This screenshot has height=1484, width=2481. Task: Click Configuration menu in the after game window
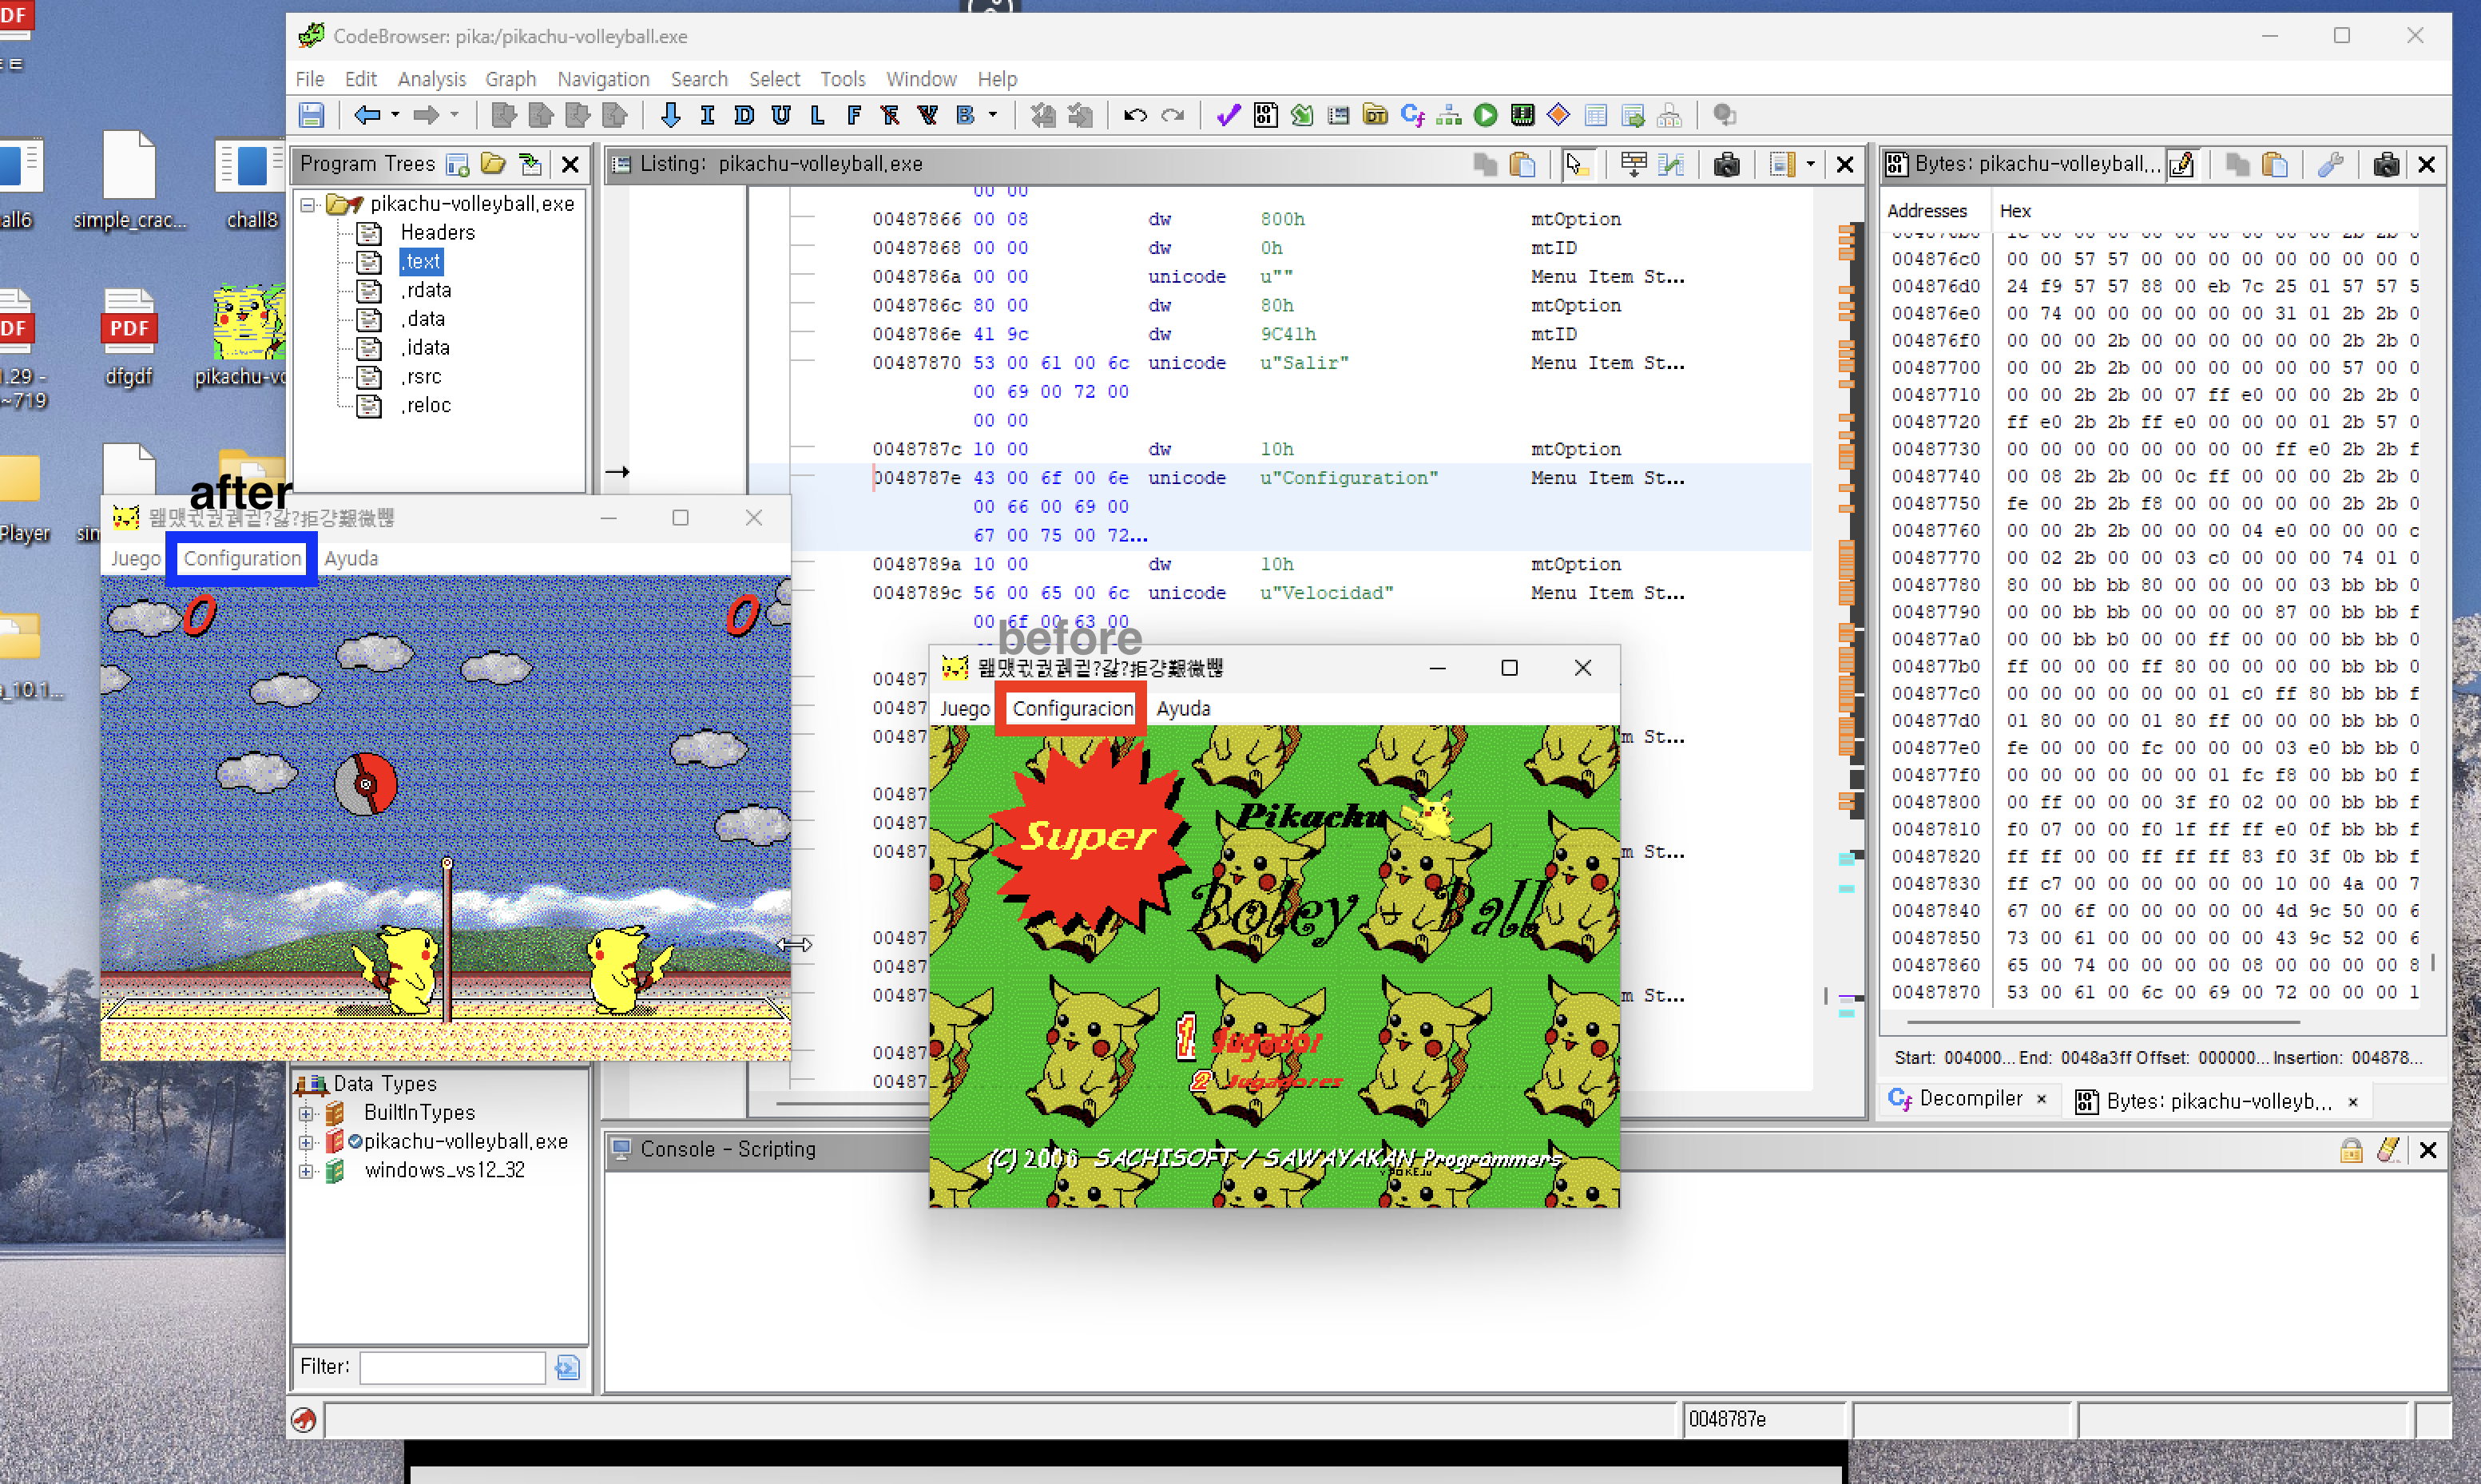pos(242,559)
